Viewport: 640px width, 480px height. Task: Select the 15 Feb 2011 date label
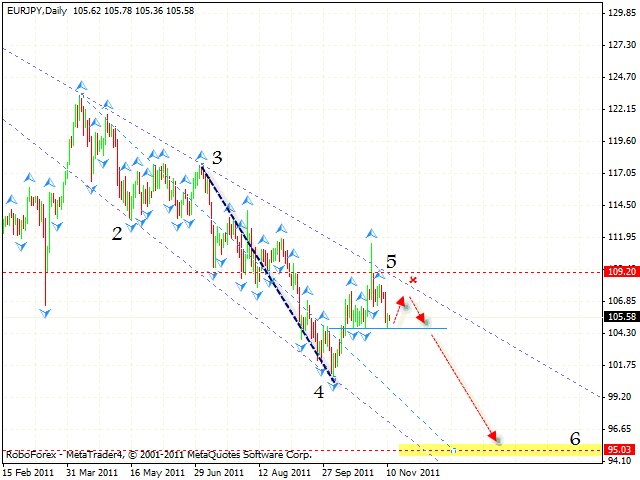(28, 471)
